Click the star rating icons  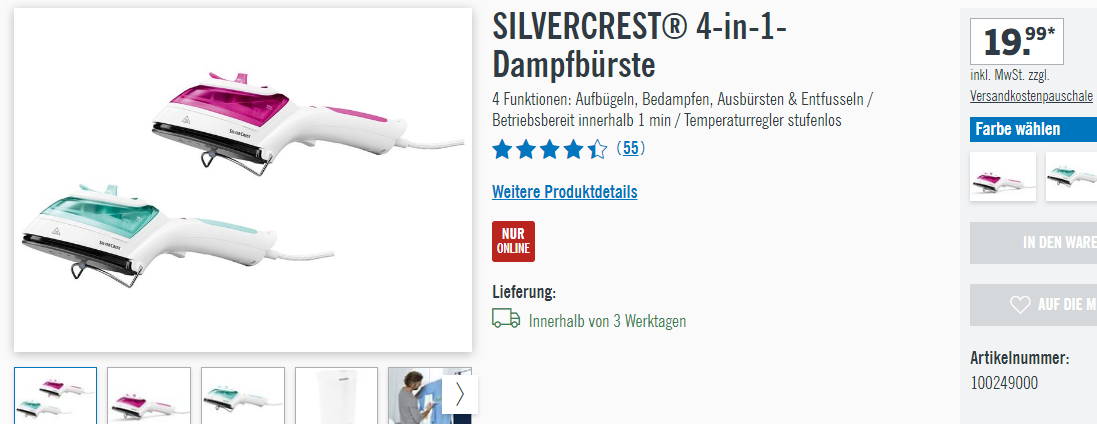[549, 149]
